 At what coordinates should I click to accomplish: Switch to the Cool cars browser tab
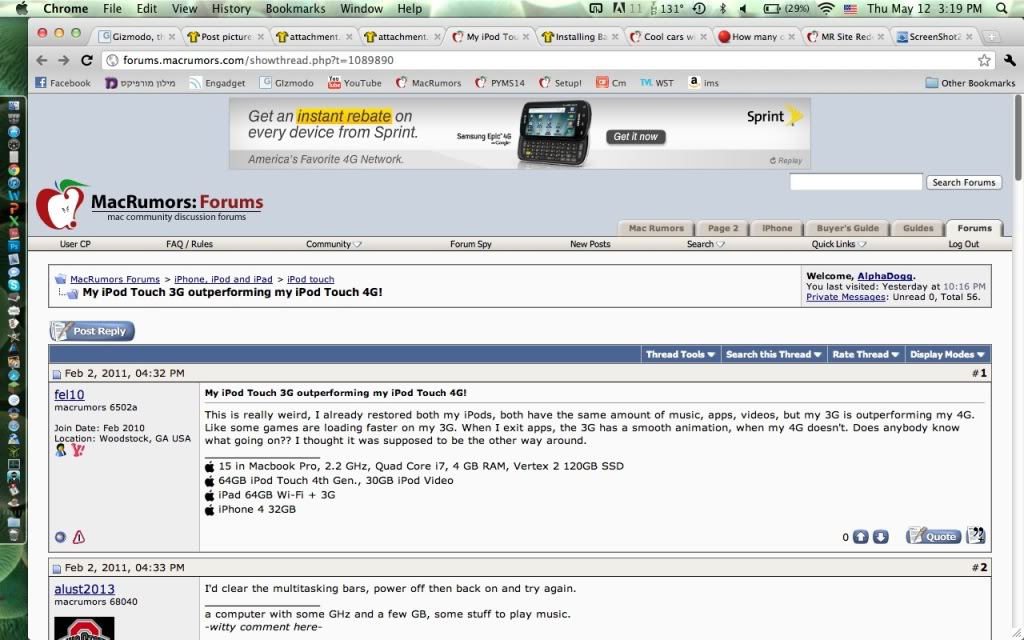tap(669, 37)
